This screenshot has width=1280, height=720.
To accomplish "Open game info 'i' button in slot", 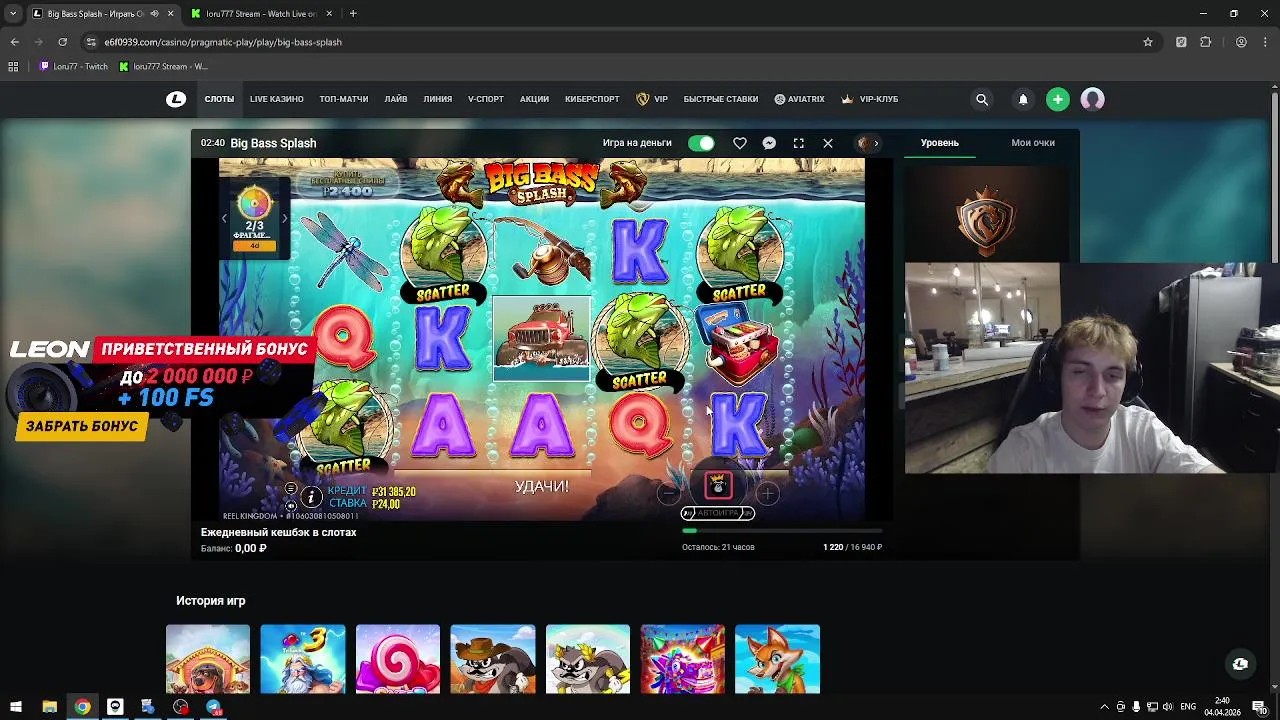I will pyautogui.click(x=311, y=497).
